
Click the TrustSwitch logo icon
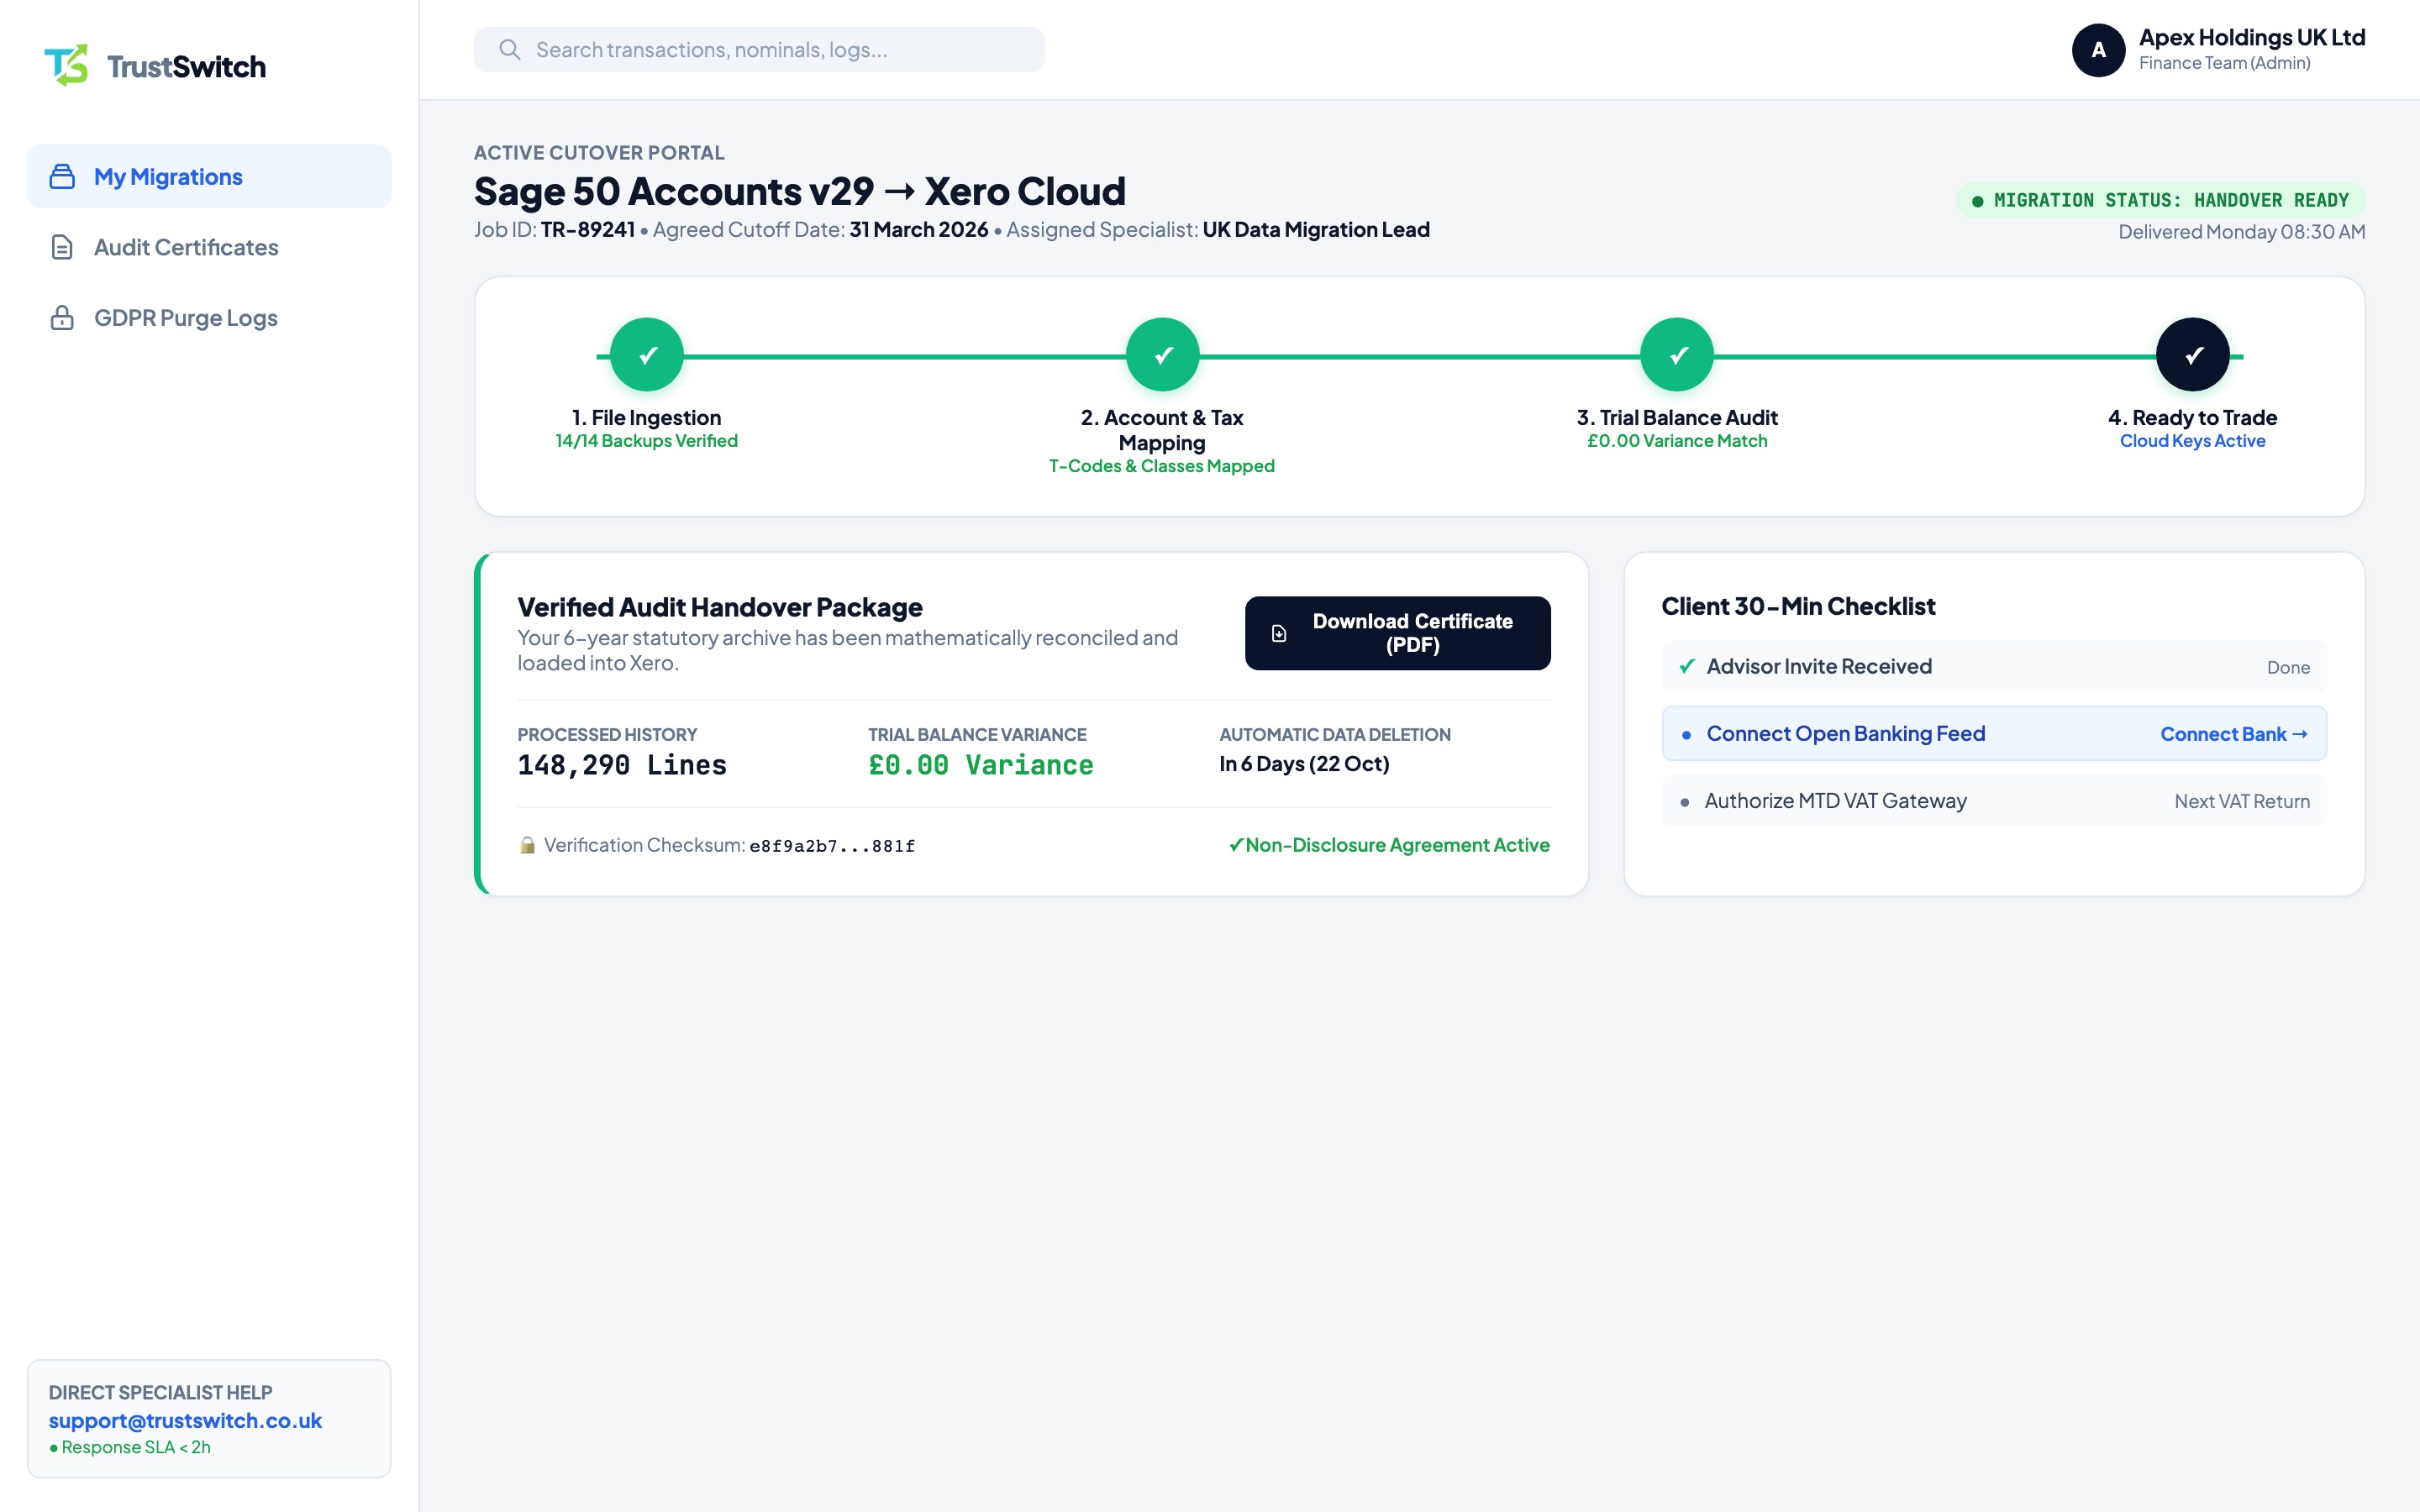point(66,66)
